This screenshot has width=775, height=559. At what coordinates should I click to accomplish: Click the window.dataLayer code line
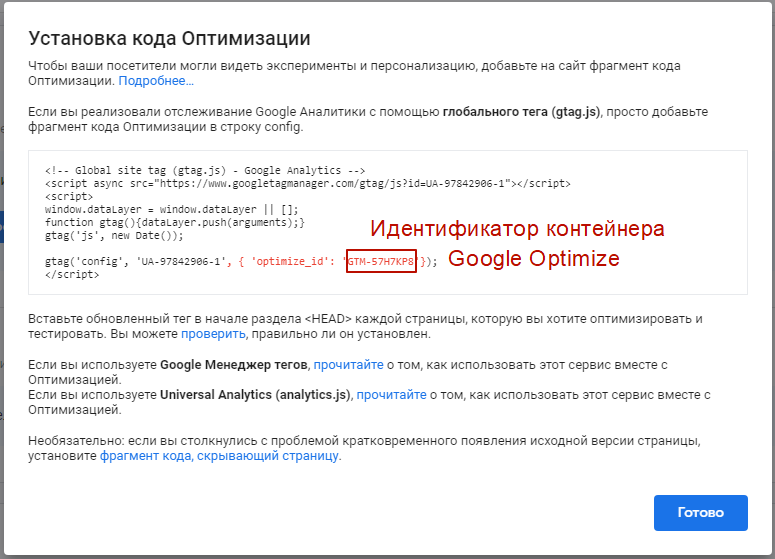pyautogui.click(x=172, y=210)
